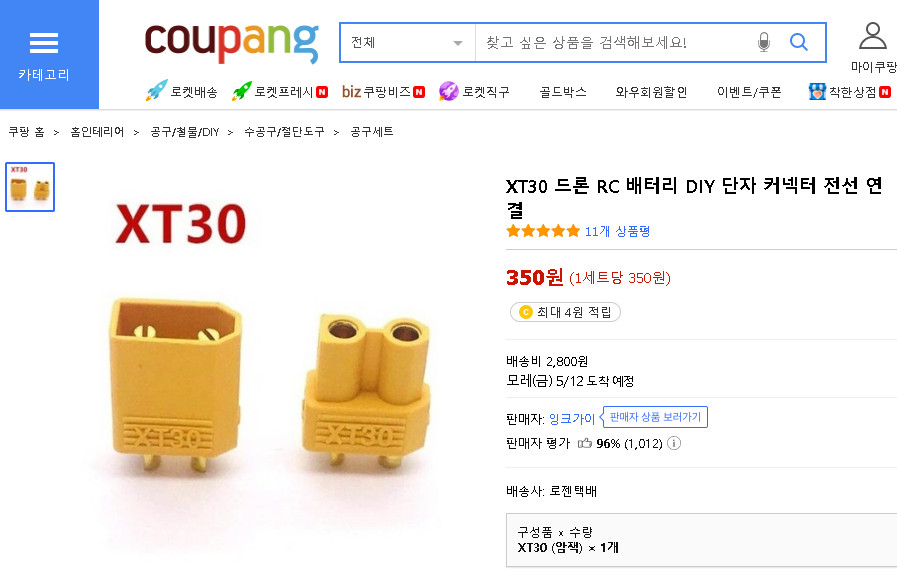
Task: Click the 로켓배송 rocket icon
Action: click(x=156, y=91)
